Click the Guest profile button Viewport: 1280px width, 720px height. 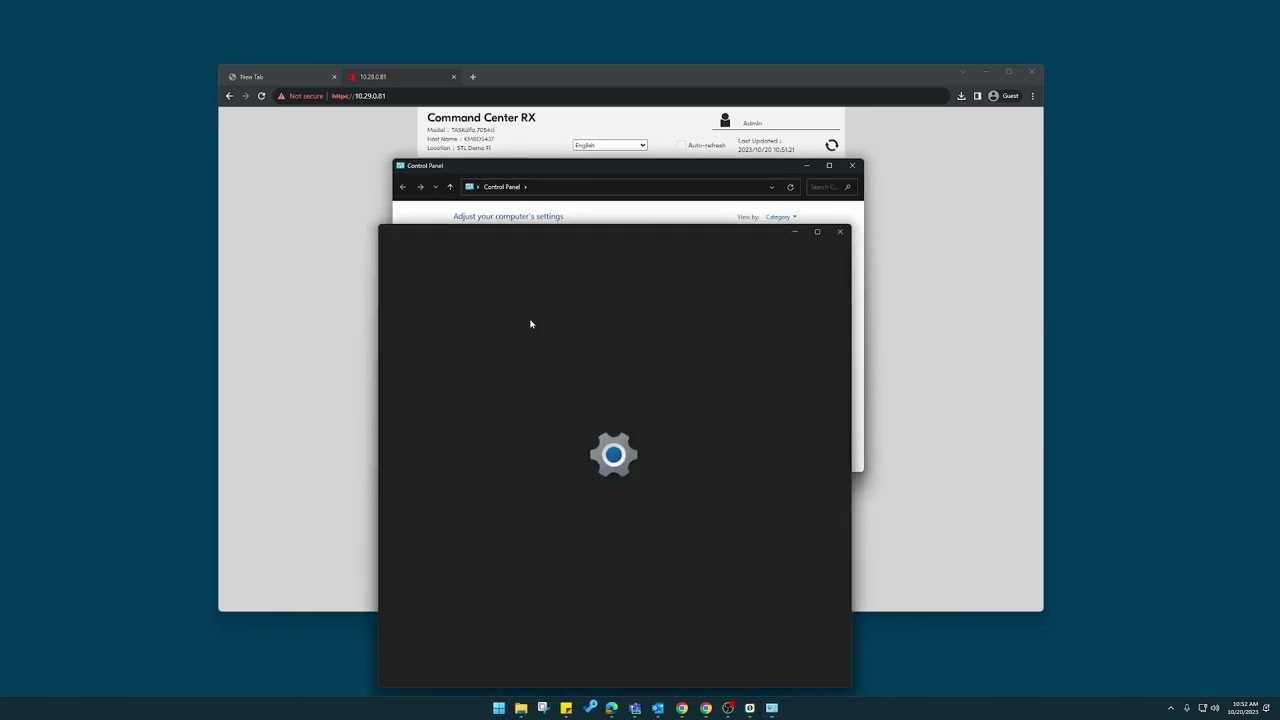(x=1003, y=96)
